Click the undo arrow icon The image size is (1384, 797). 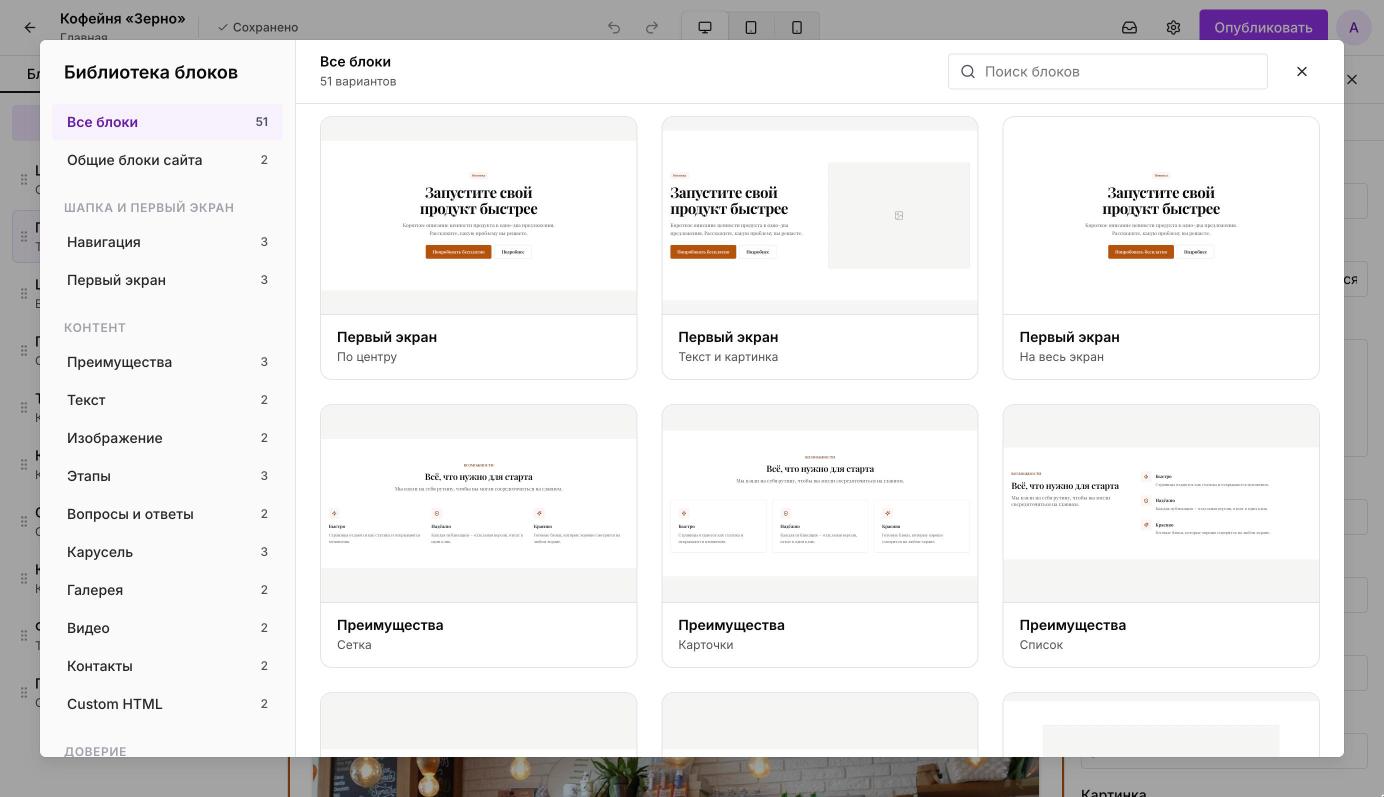(614, 27)
